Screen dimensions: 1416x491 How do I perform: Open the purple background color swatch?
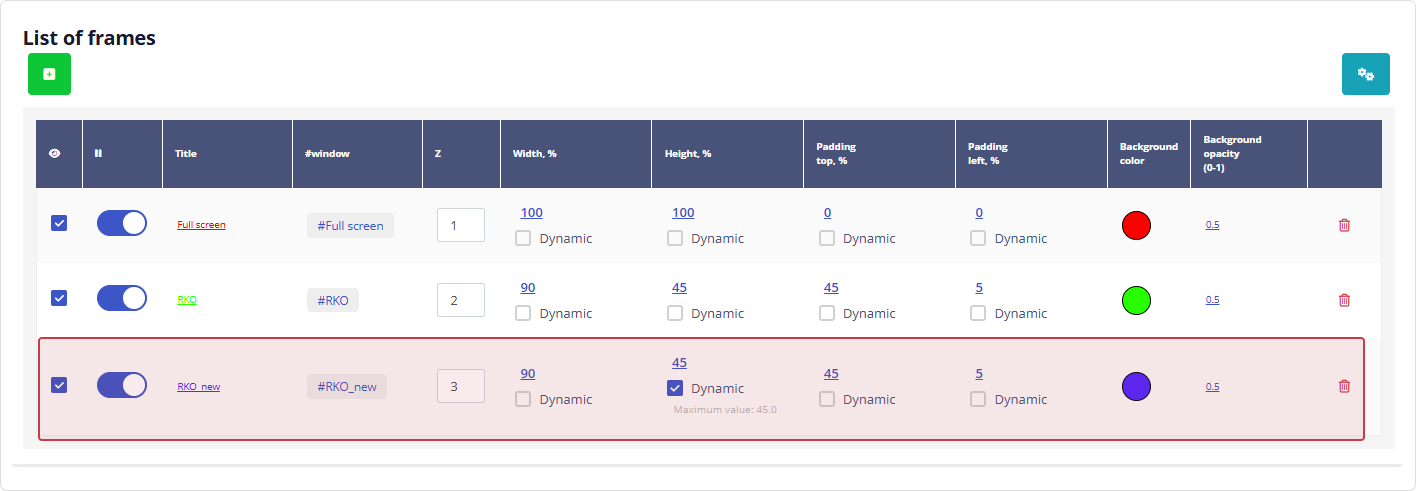pyautogui.click(x=1136, y=386)
